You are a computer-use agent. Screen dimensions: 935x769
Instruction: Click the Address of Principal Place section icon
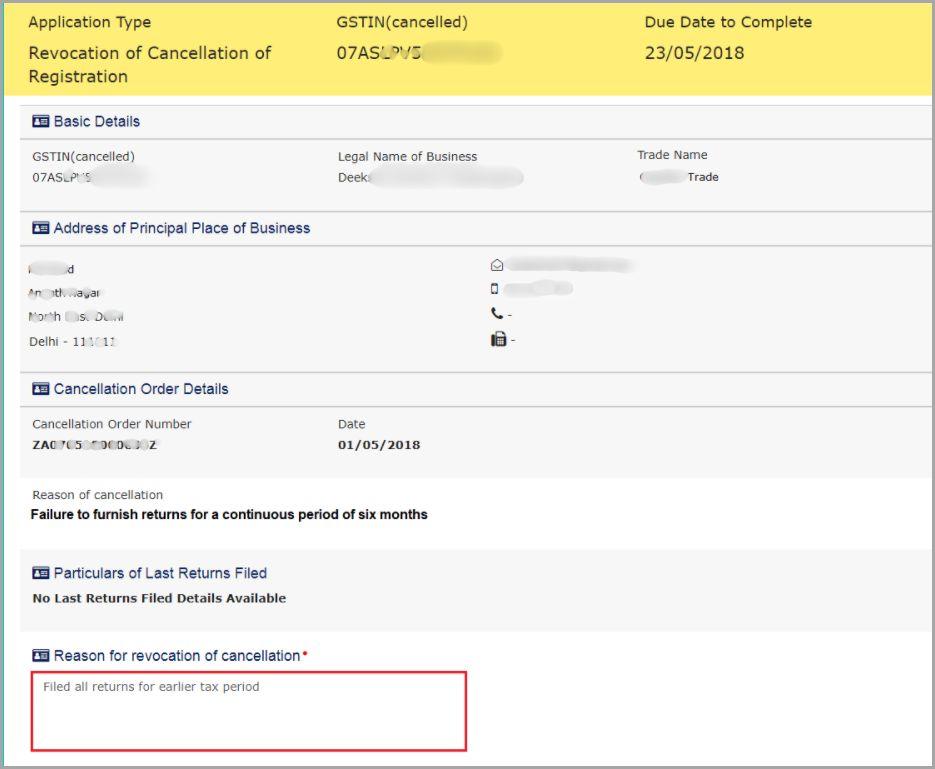[40, 228]
